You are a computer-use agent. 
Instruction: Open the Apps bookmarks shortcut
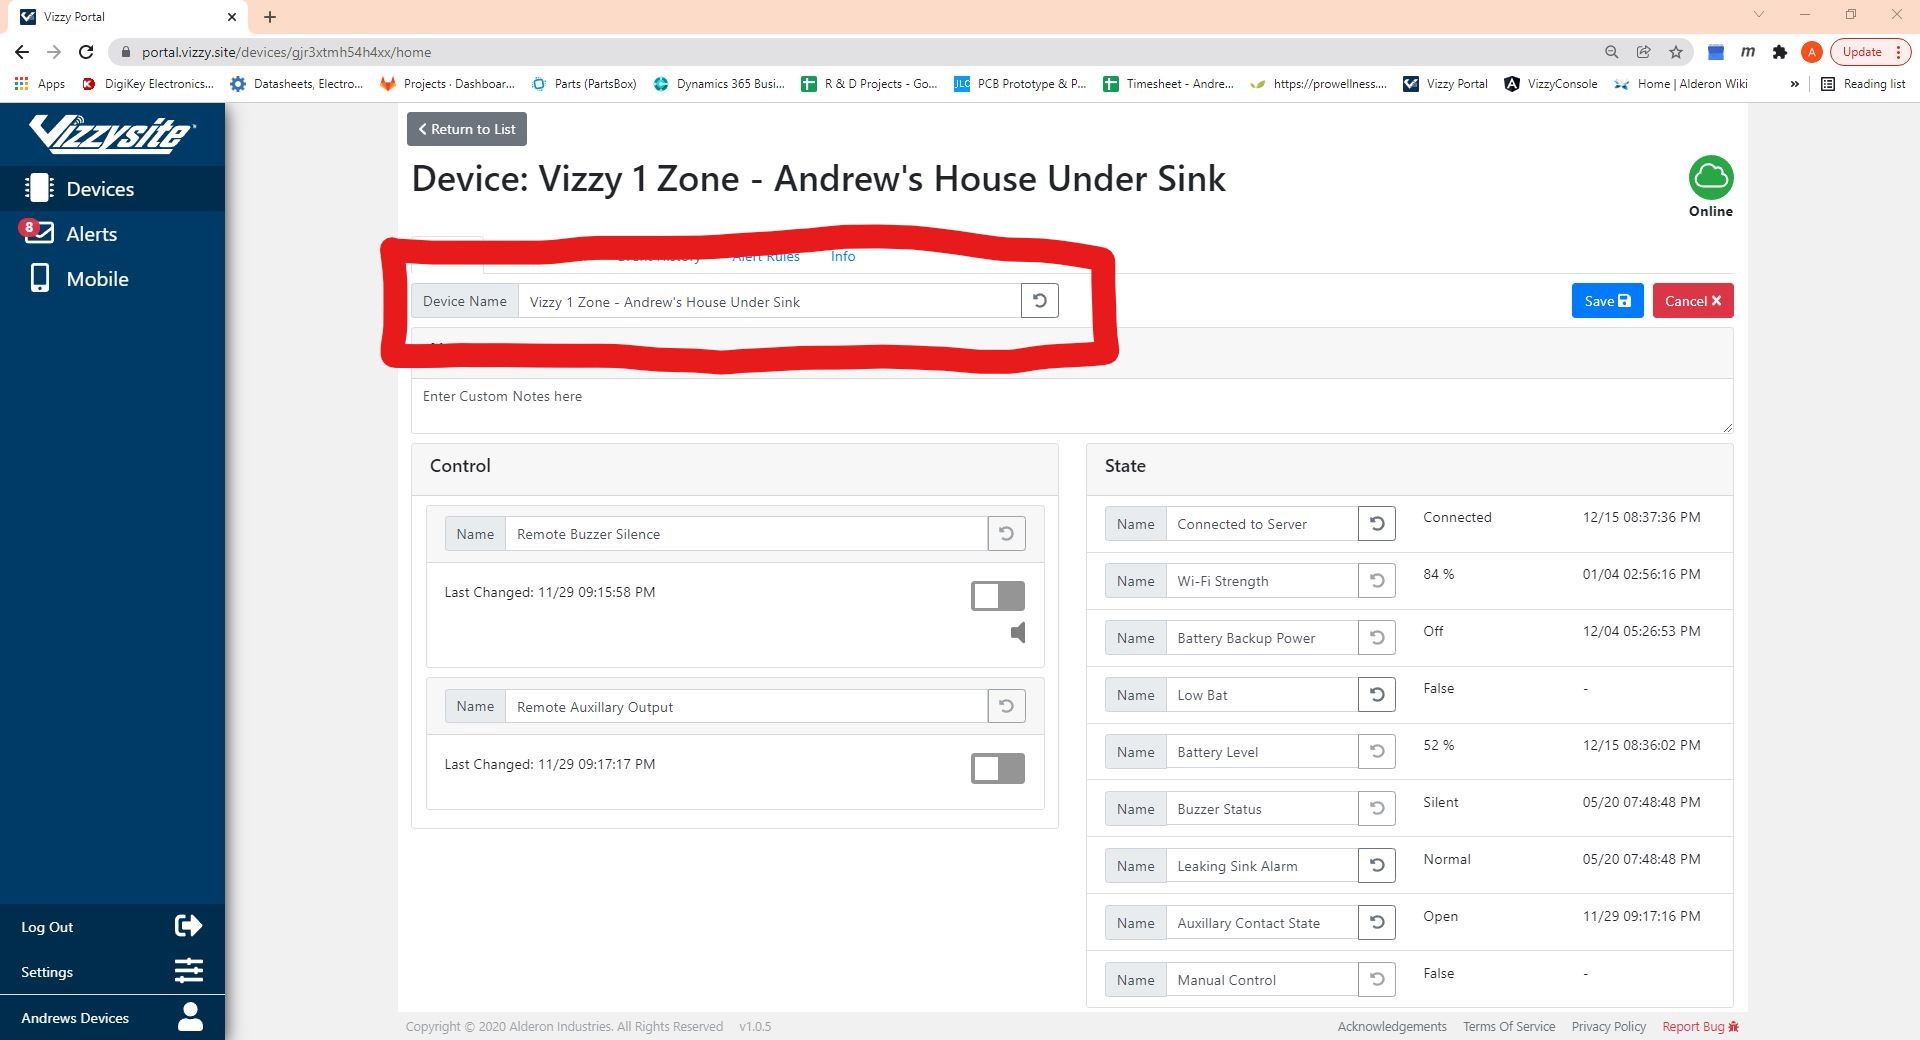click(40, 84)
